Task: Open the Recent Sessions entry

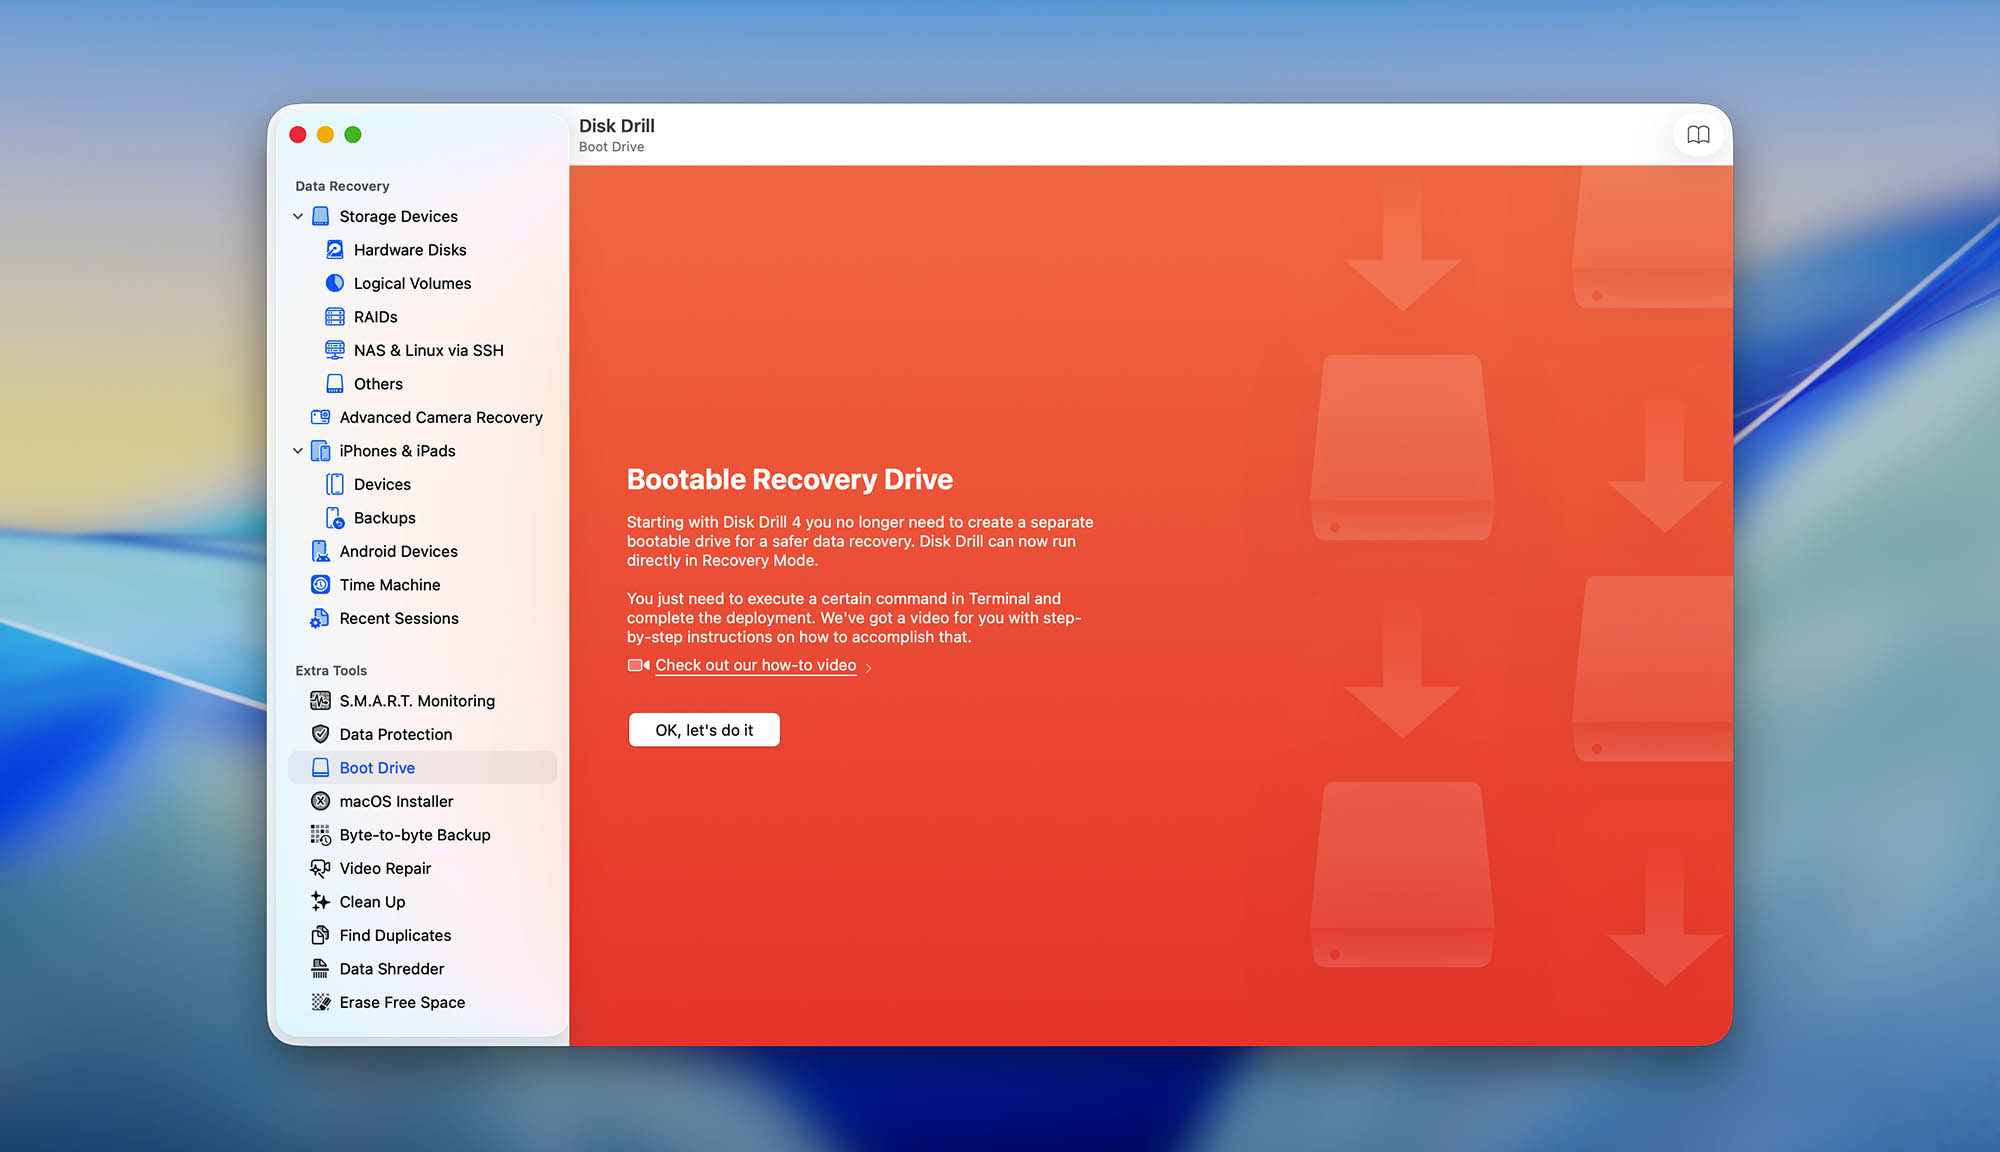Action: click(398, 618)
